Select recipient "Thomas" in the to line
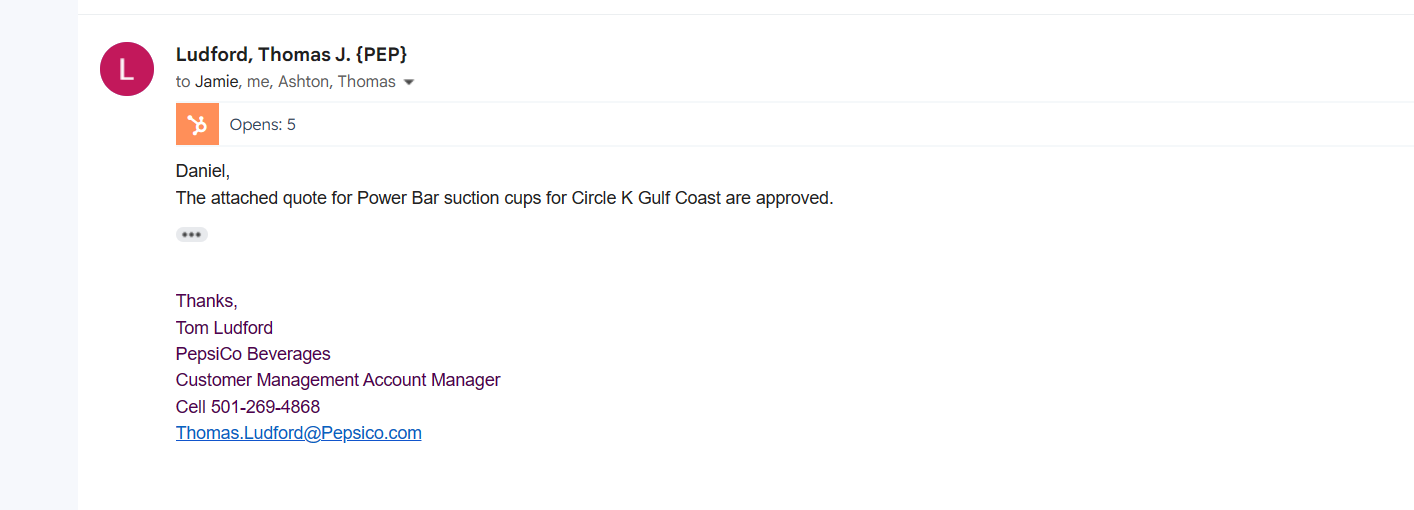The width and height of the screenshot is (1414, 510). [366, 82]
